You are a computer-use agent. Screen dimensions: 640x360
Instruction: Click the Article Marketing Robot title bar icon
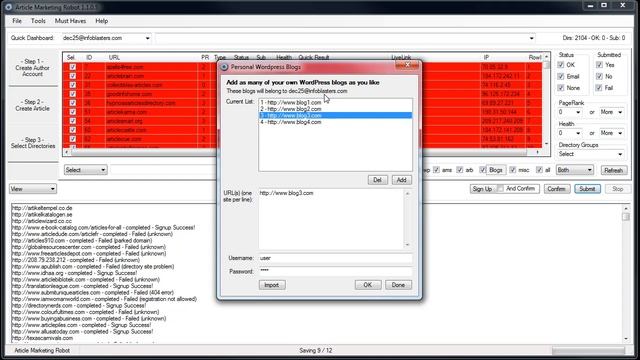[x=8, y=7]
